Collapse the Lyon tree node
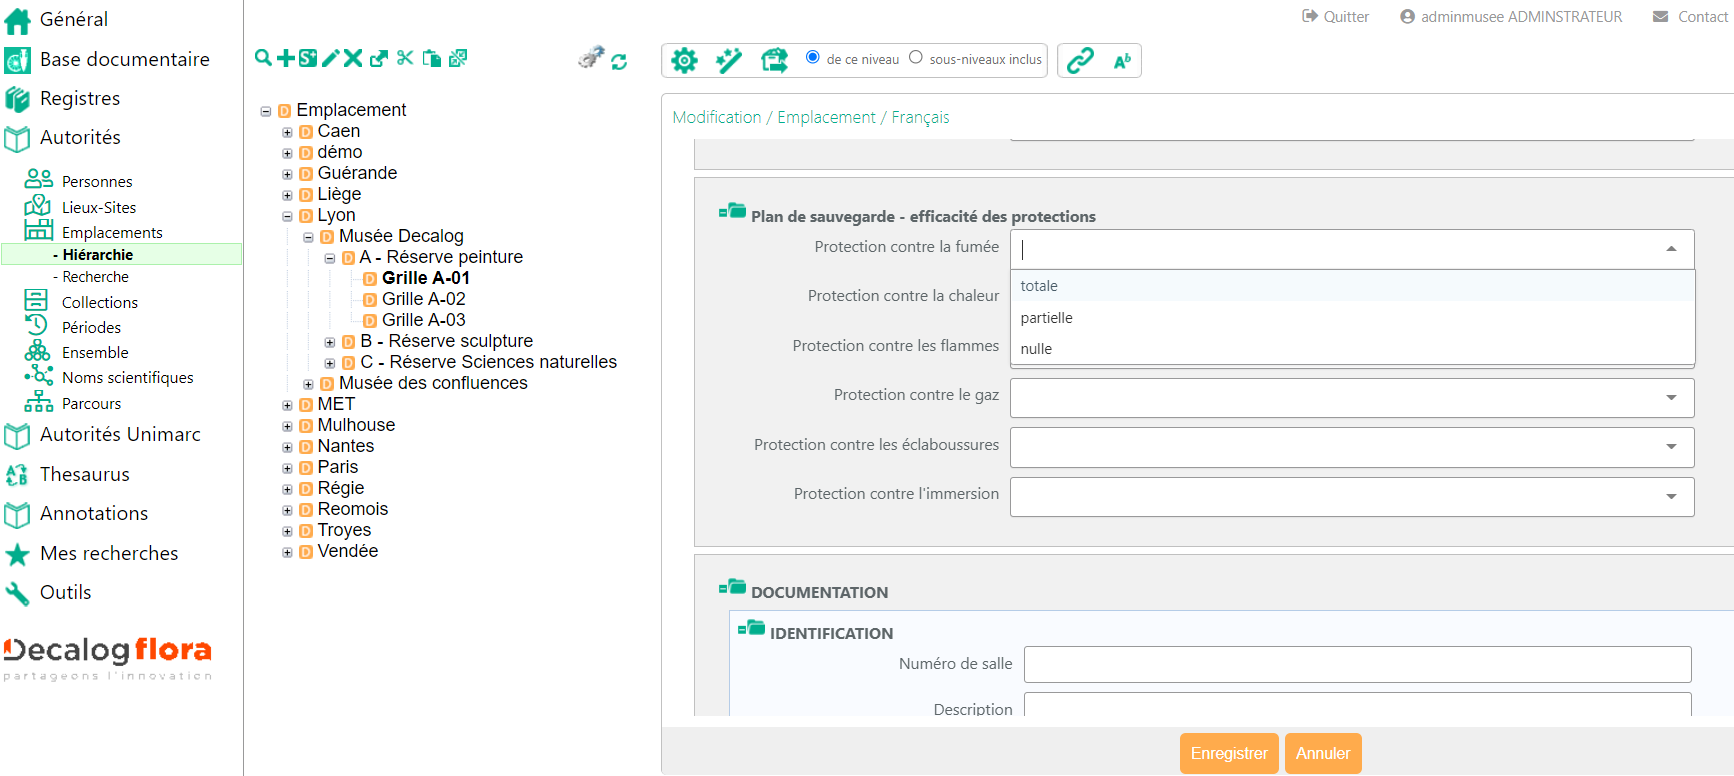 click(288, 216)
